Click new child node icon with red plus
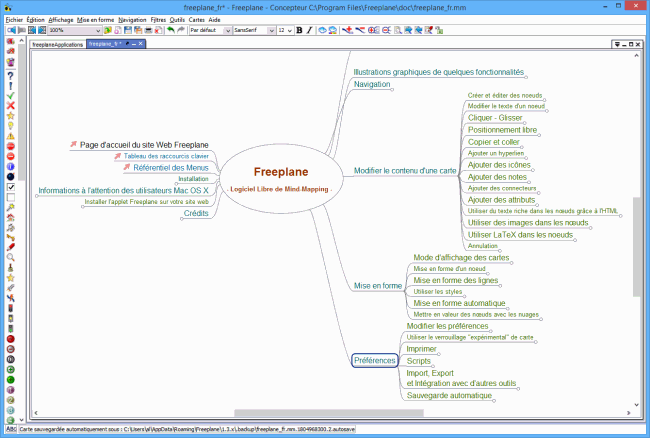The image size is (650, 438). click(347, 30)
